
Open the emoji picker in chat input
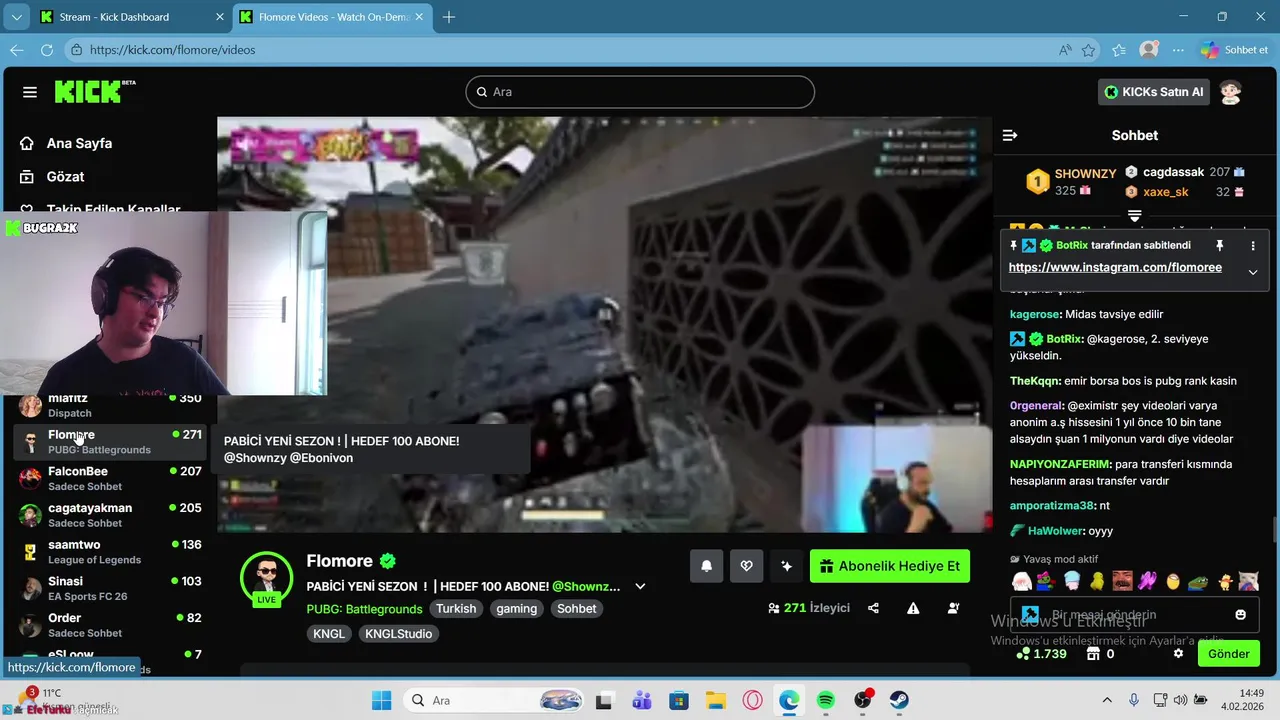pos(1241,614)
